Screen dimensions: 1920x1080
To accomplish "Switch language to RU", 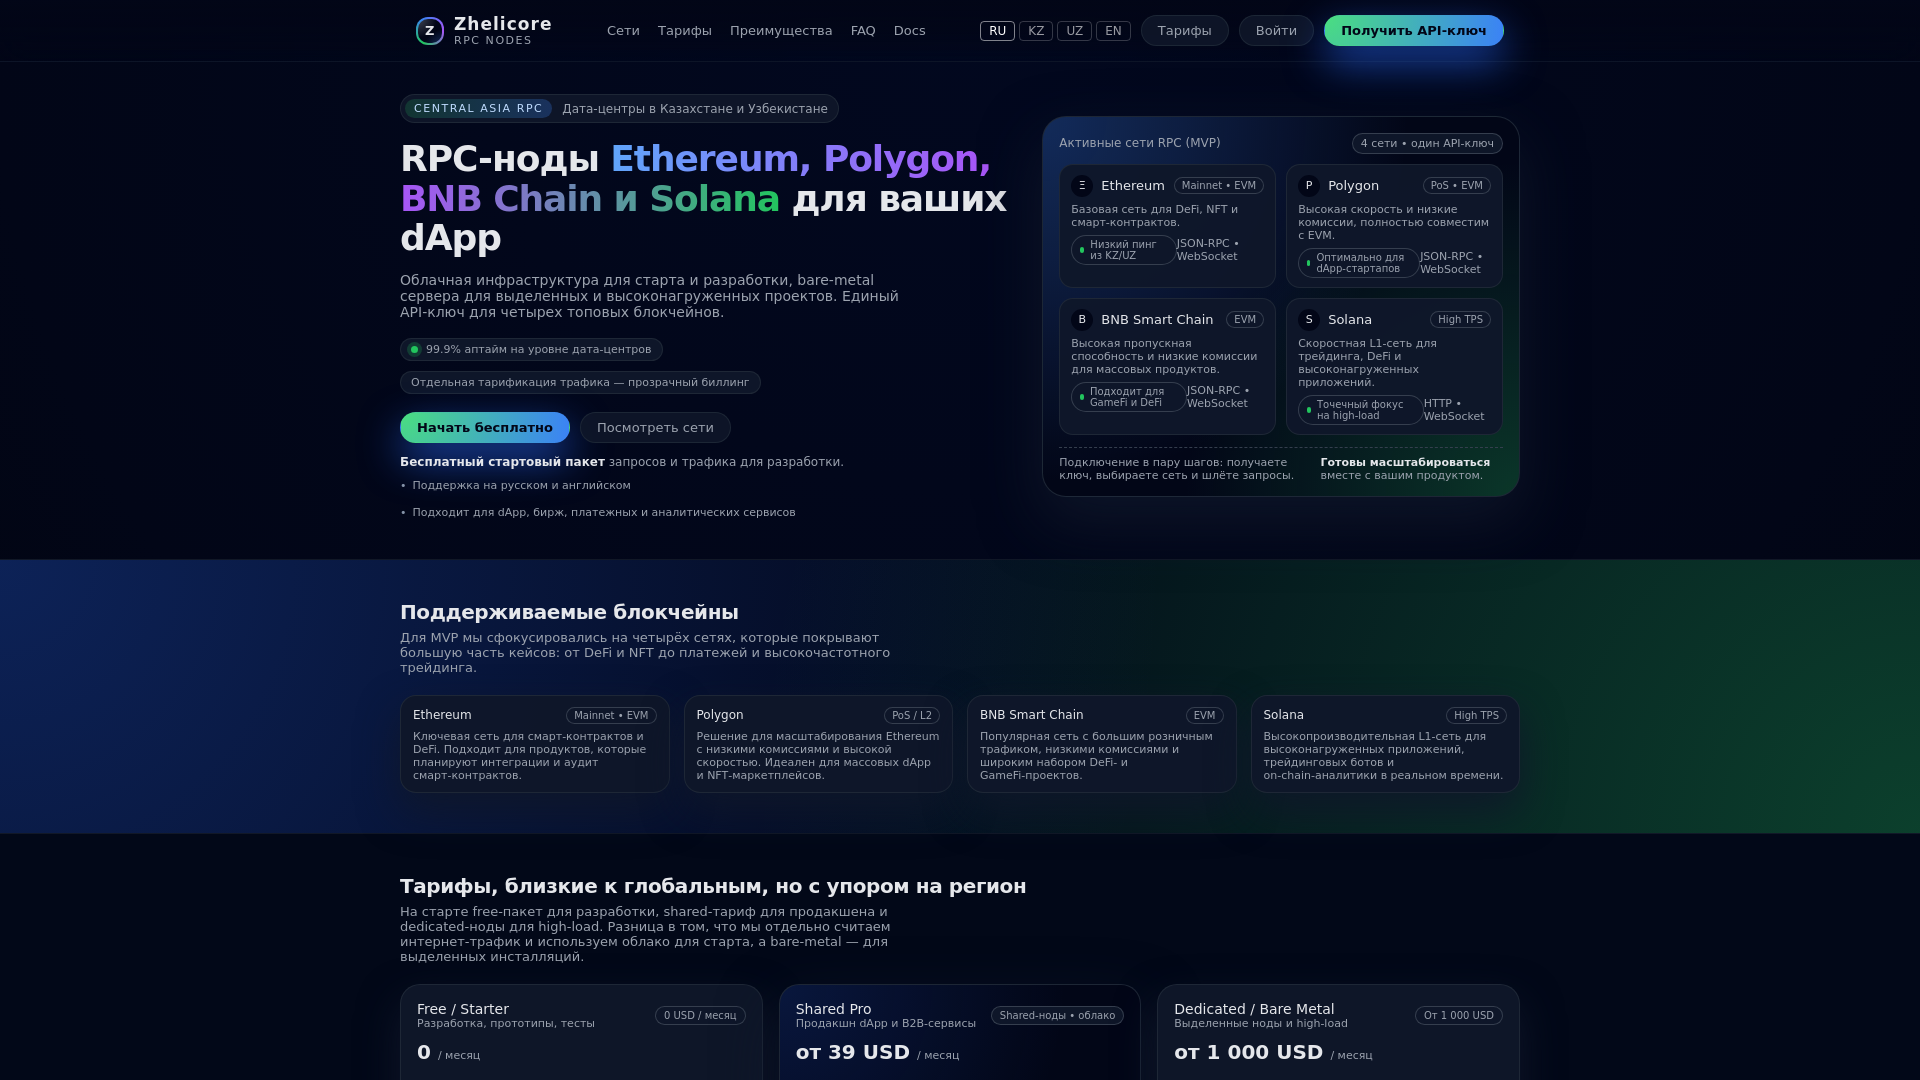I will pyautogui.click(x=997, y=31).
